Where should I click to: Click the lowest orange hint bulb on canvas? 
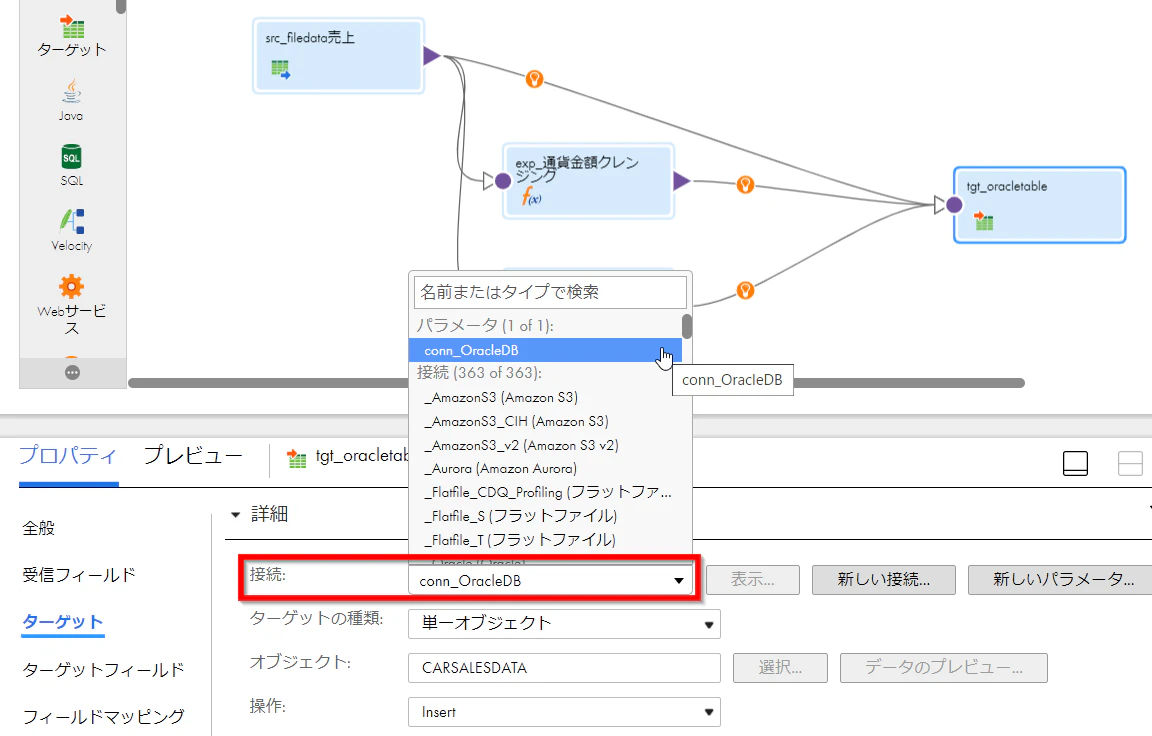745,291
